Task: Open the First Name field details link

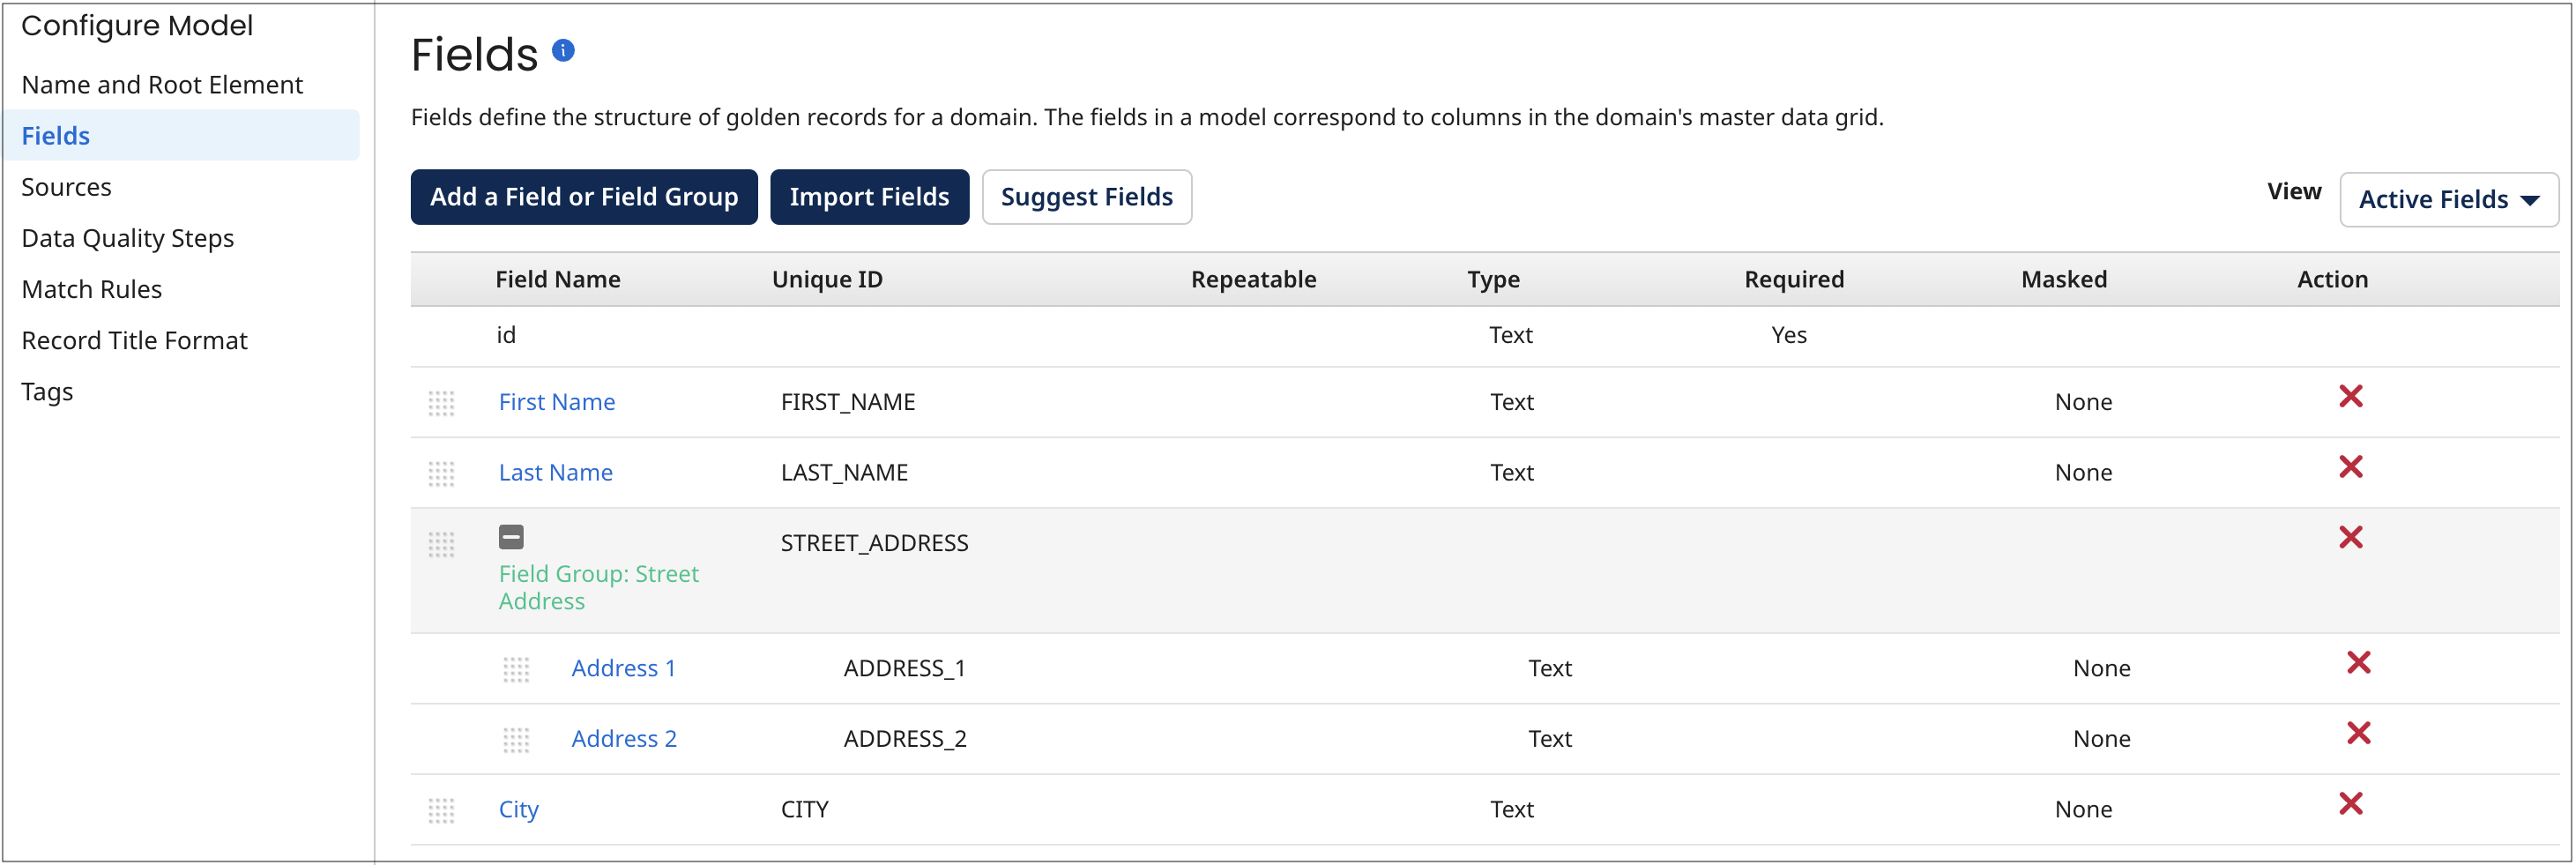Action: (556, 402)
